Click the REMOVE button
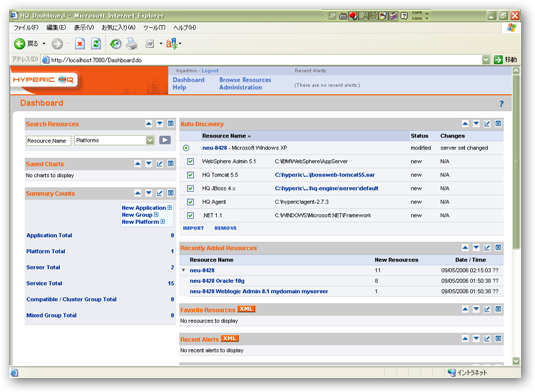The width and height of the screenshot is (535, 392). pyautogui.click(x=225, y=228)
